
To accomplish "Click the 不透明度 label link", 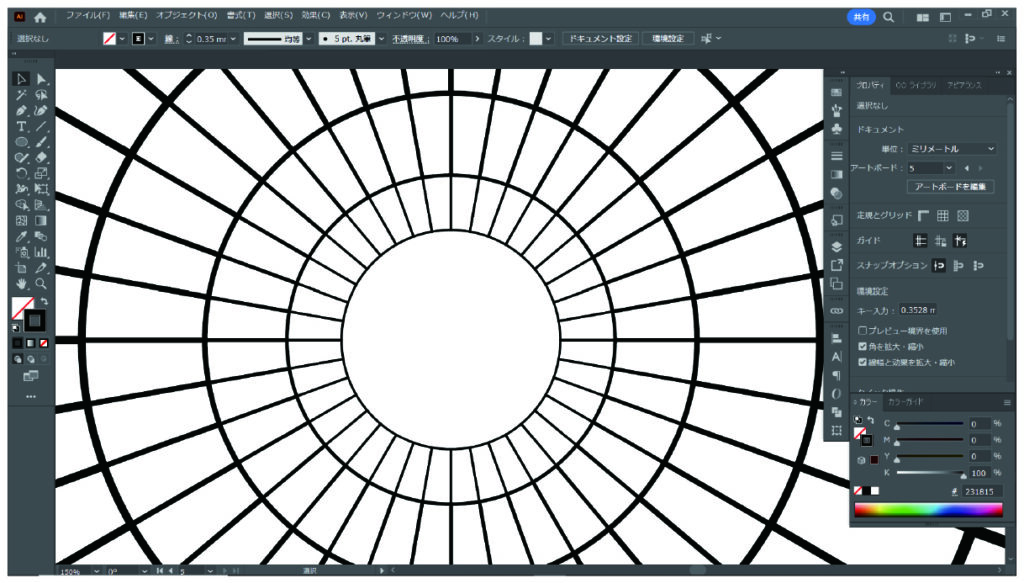I will pos(409,39).
